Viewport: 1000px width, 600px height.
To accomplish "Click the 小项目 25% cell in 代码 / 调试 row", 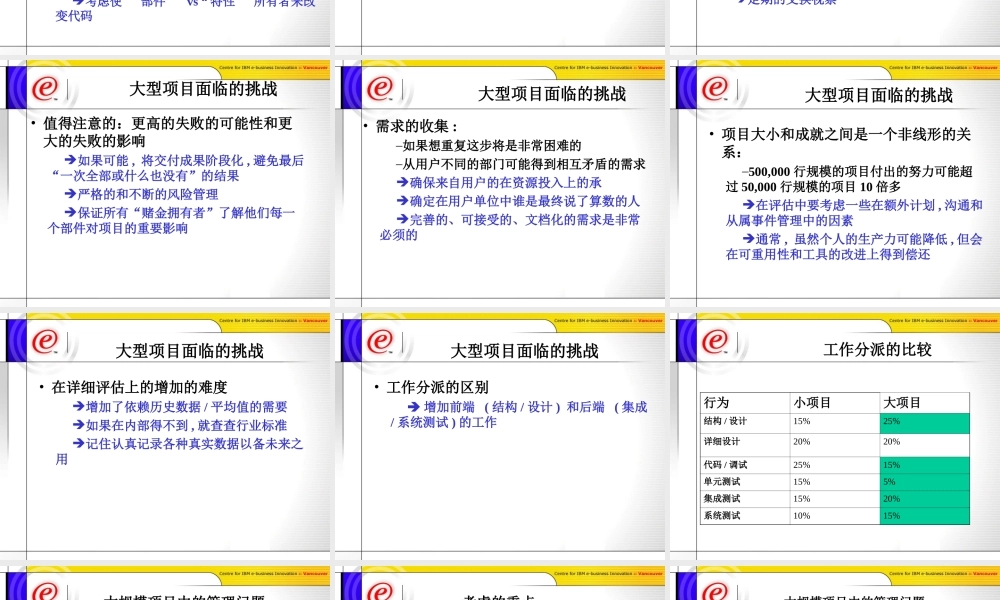I will [x=835, y=465].
